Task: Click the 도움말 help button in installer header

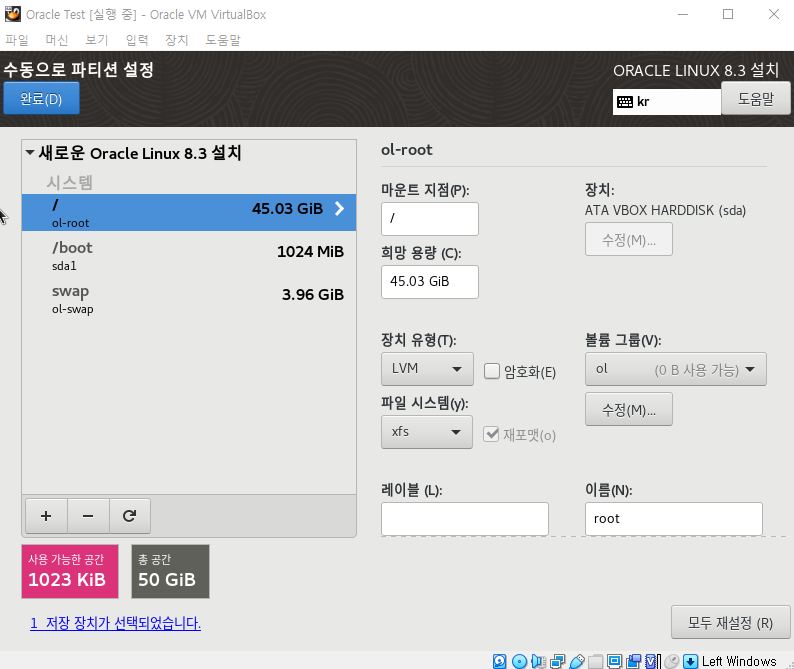Action: (x=756, y=98)
